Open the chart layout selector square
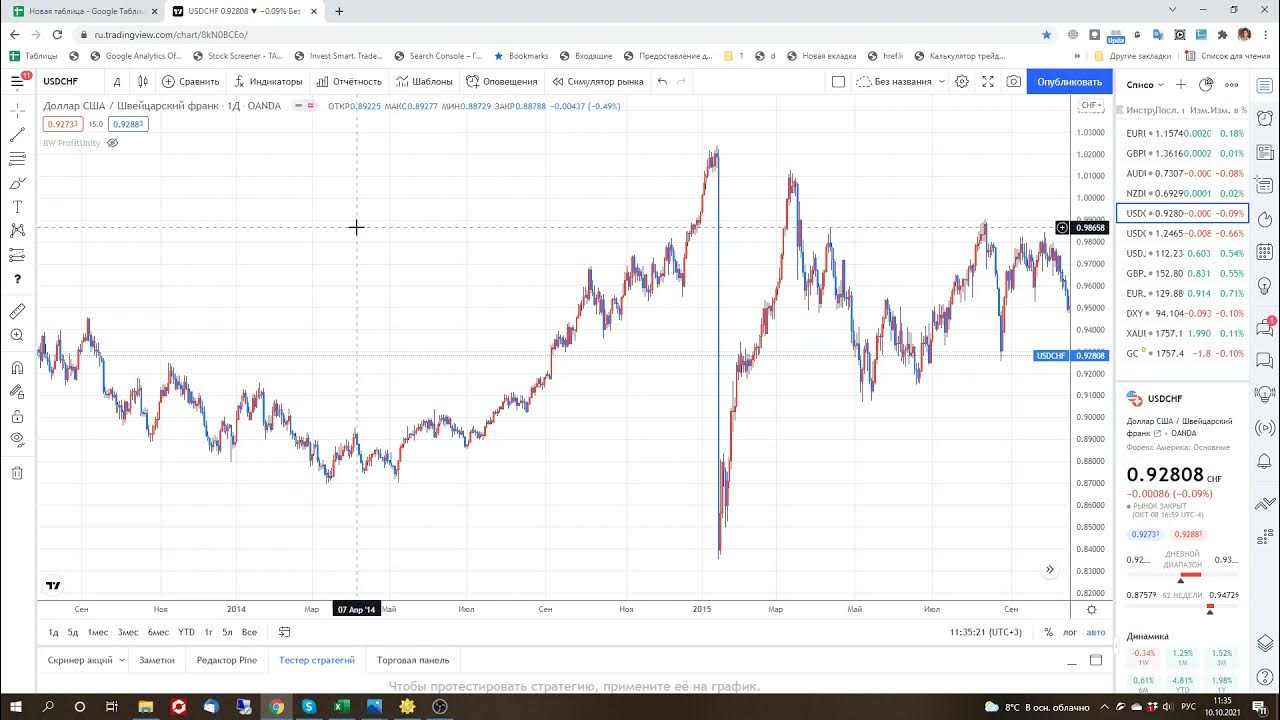Viewport: 1280px width, 720px height. coord(838,81)
